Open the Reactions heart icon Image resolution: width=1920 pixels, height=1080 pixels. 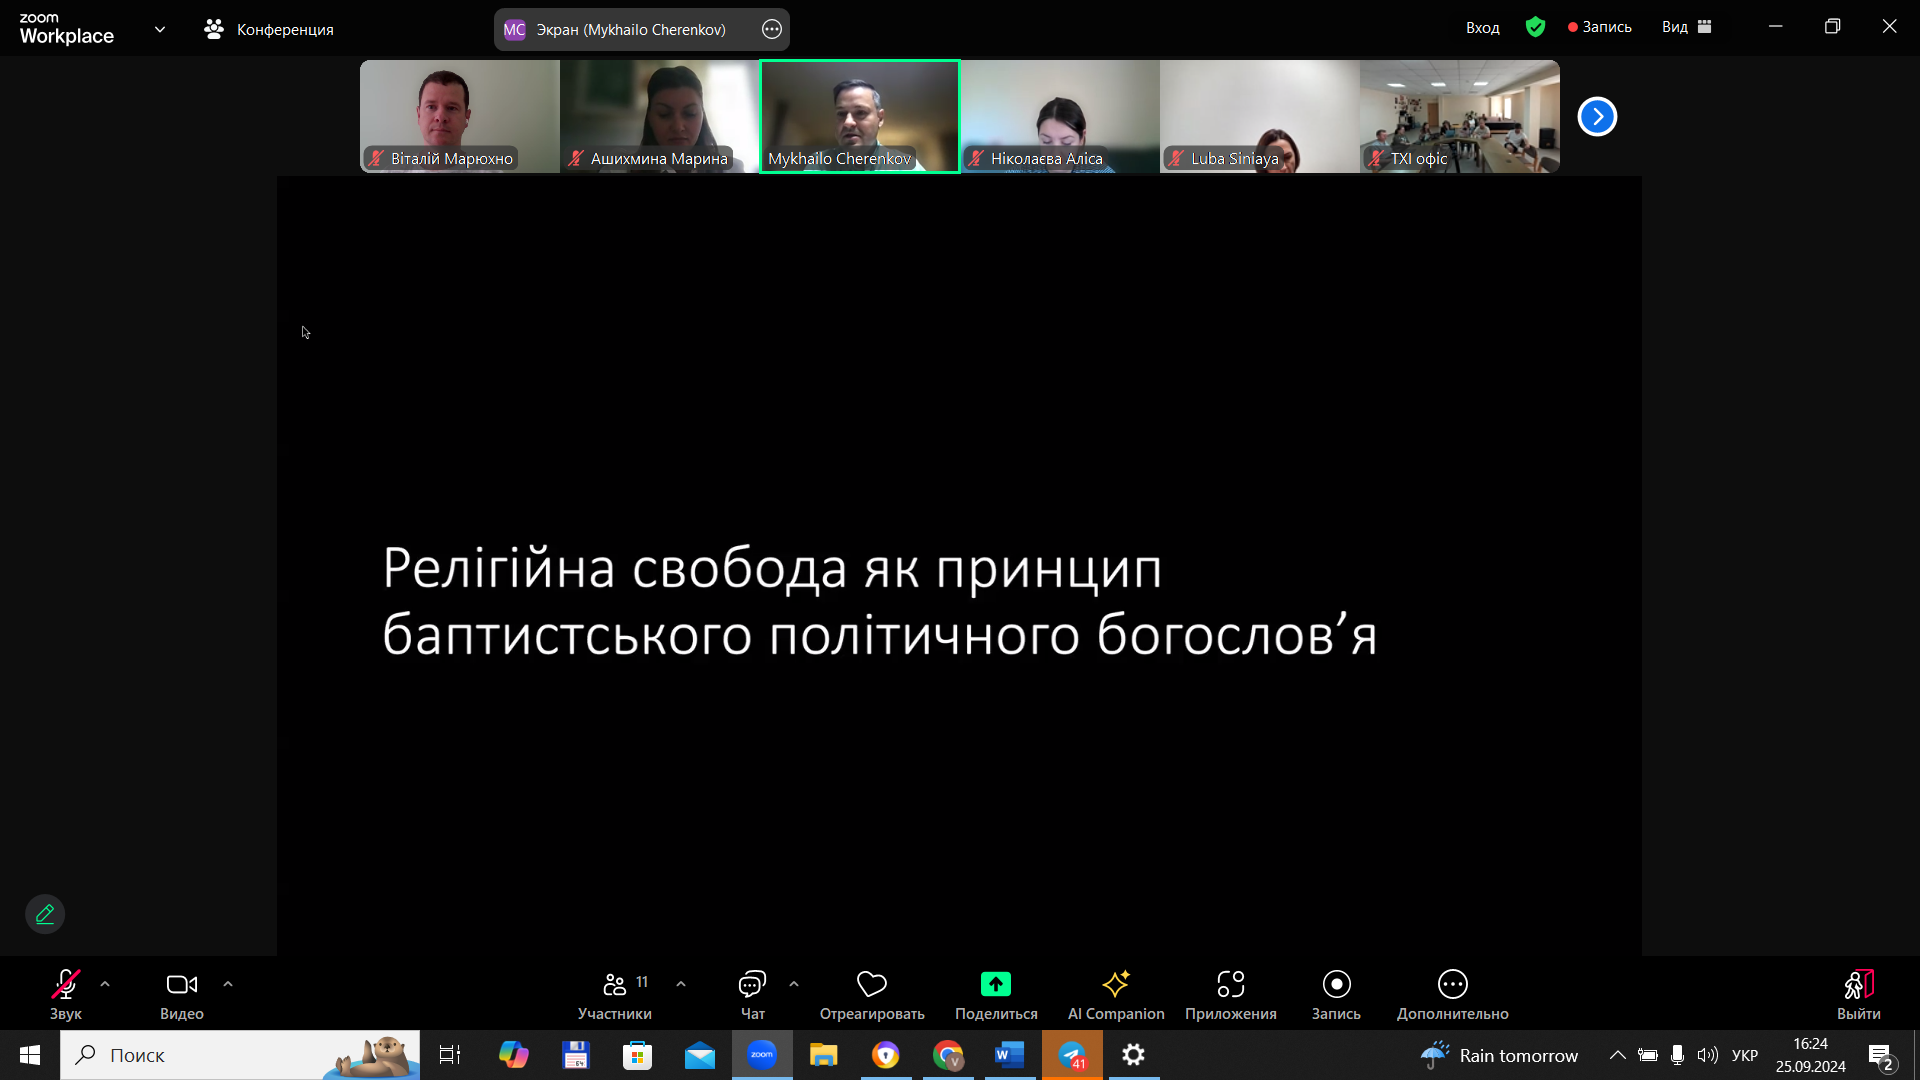871,985
